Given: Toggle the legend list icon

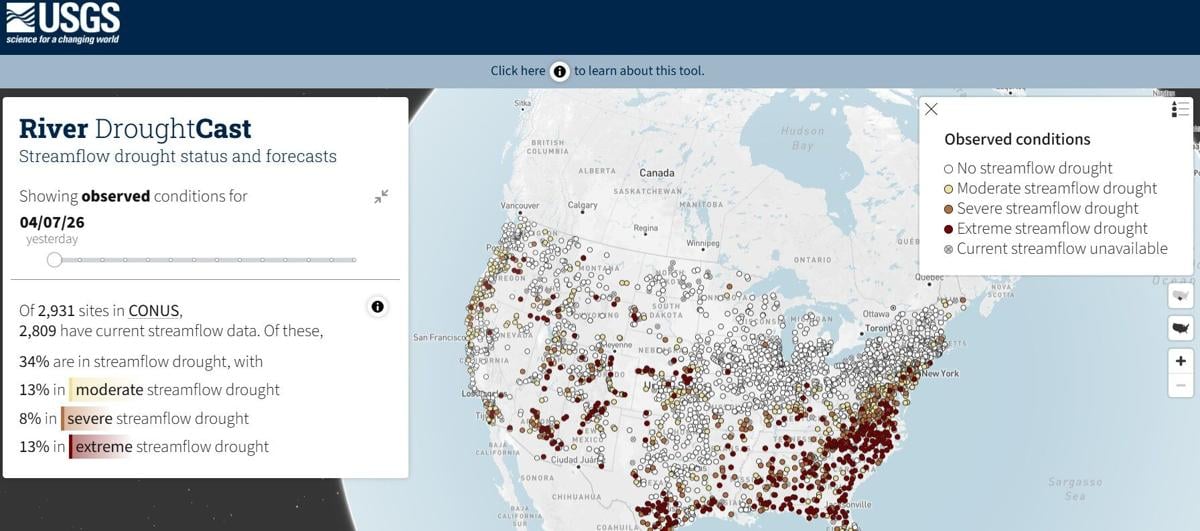Looking at the screenshot, I should (1180, 109).
